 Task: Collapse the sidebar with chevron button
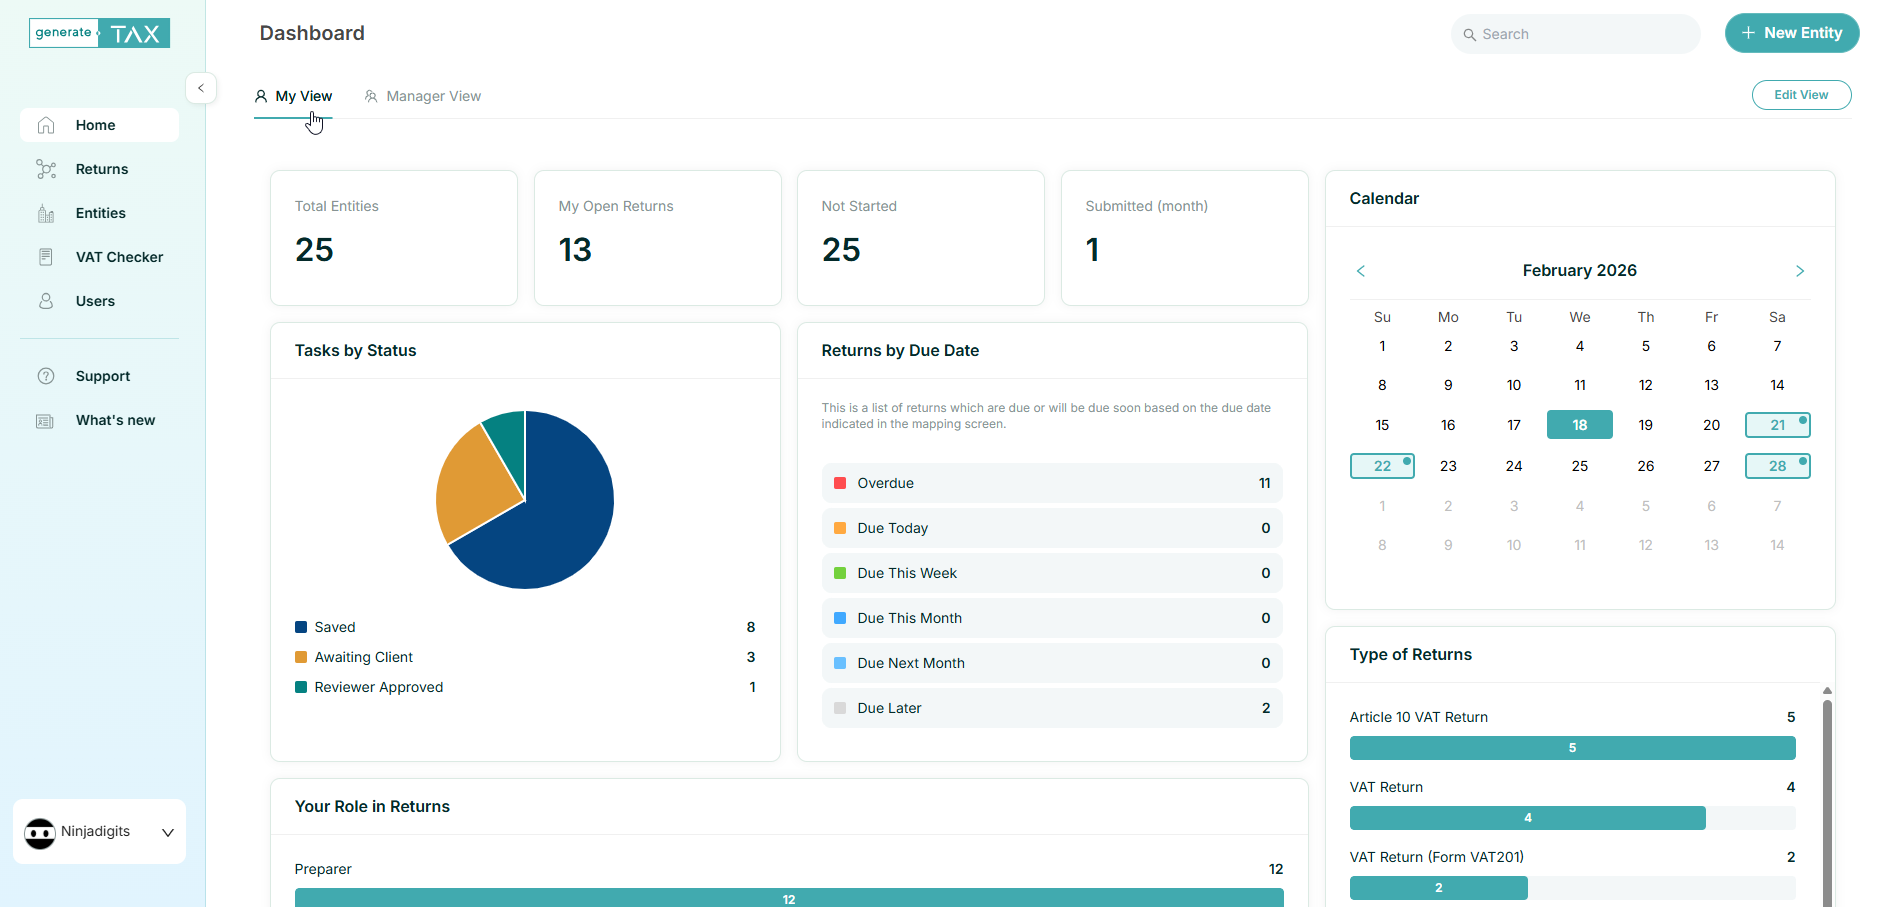201,88
